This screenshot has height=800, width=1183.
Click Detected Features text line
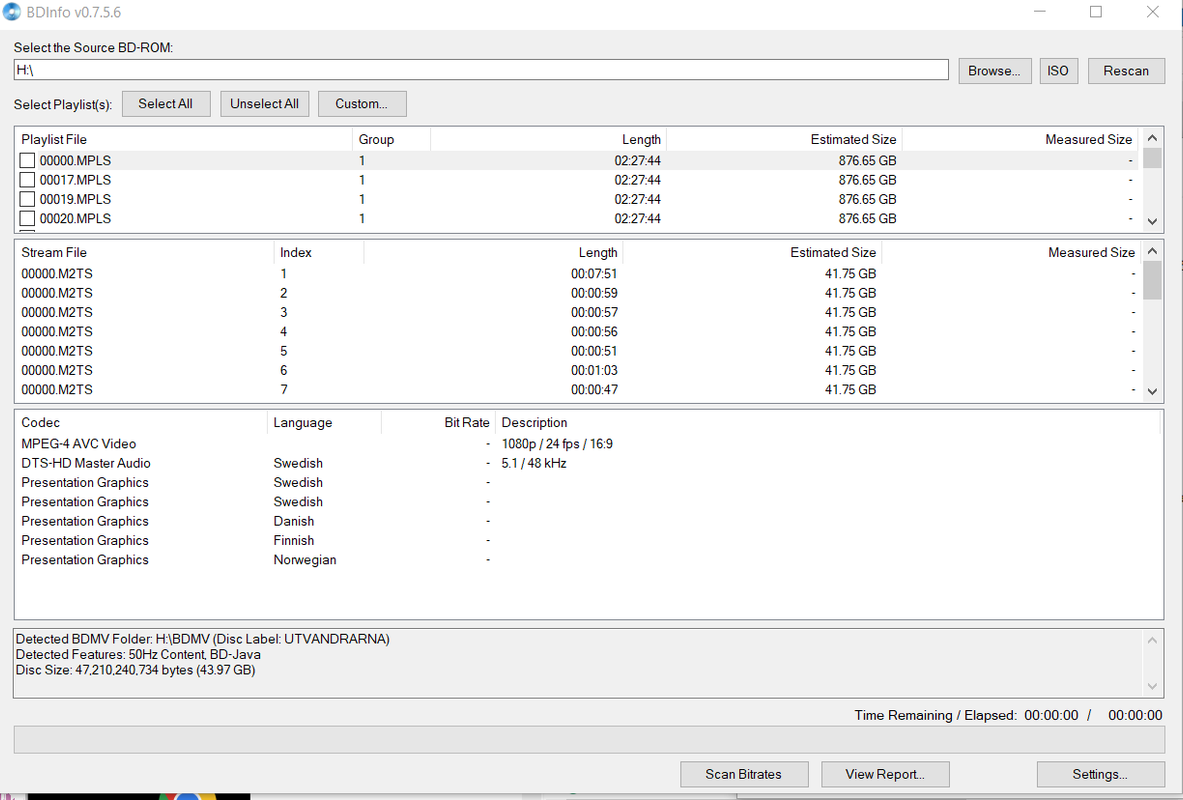138,654
